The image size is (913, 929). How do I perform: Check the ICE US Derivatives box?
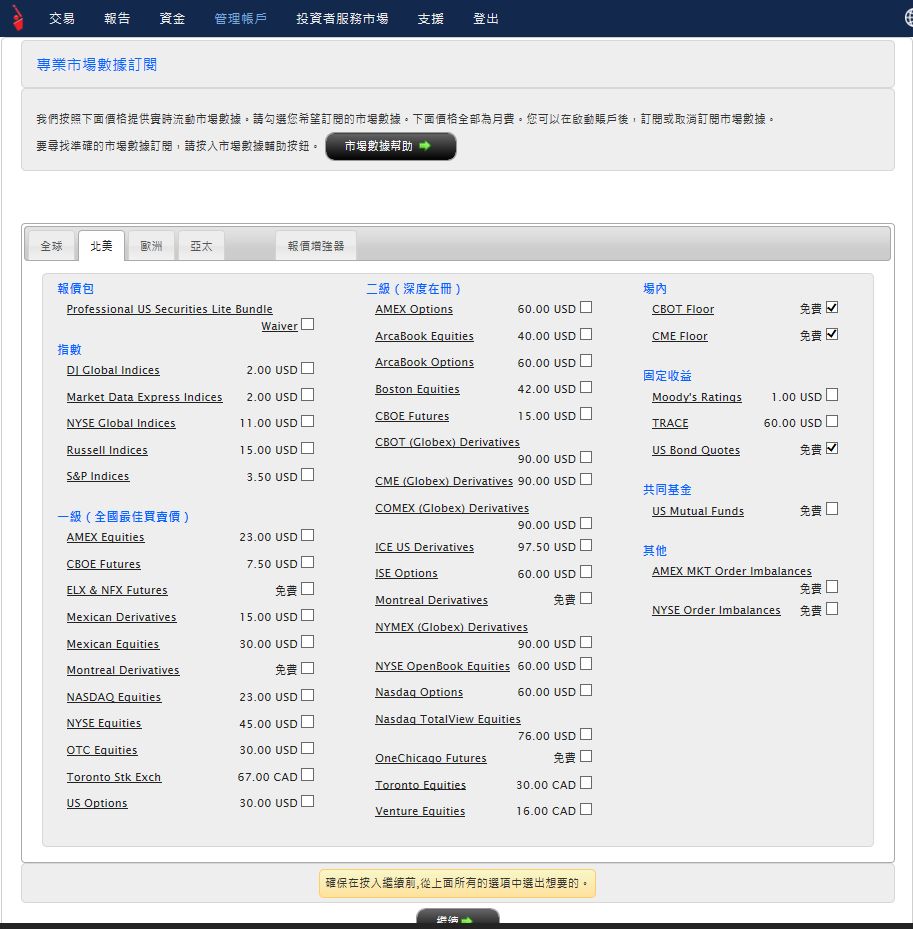pyautogui.click(x=586, y=545)
